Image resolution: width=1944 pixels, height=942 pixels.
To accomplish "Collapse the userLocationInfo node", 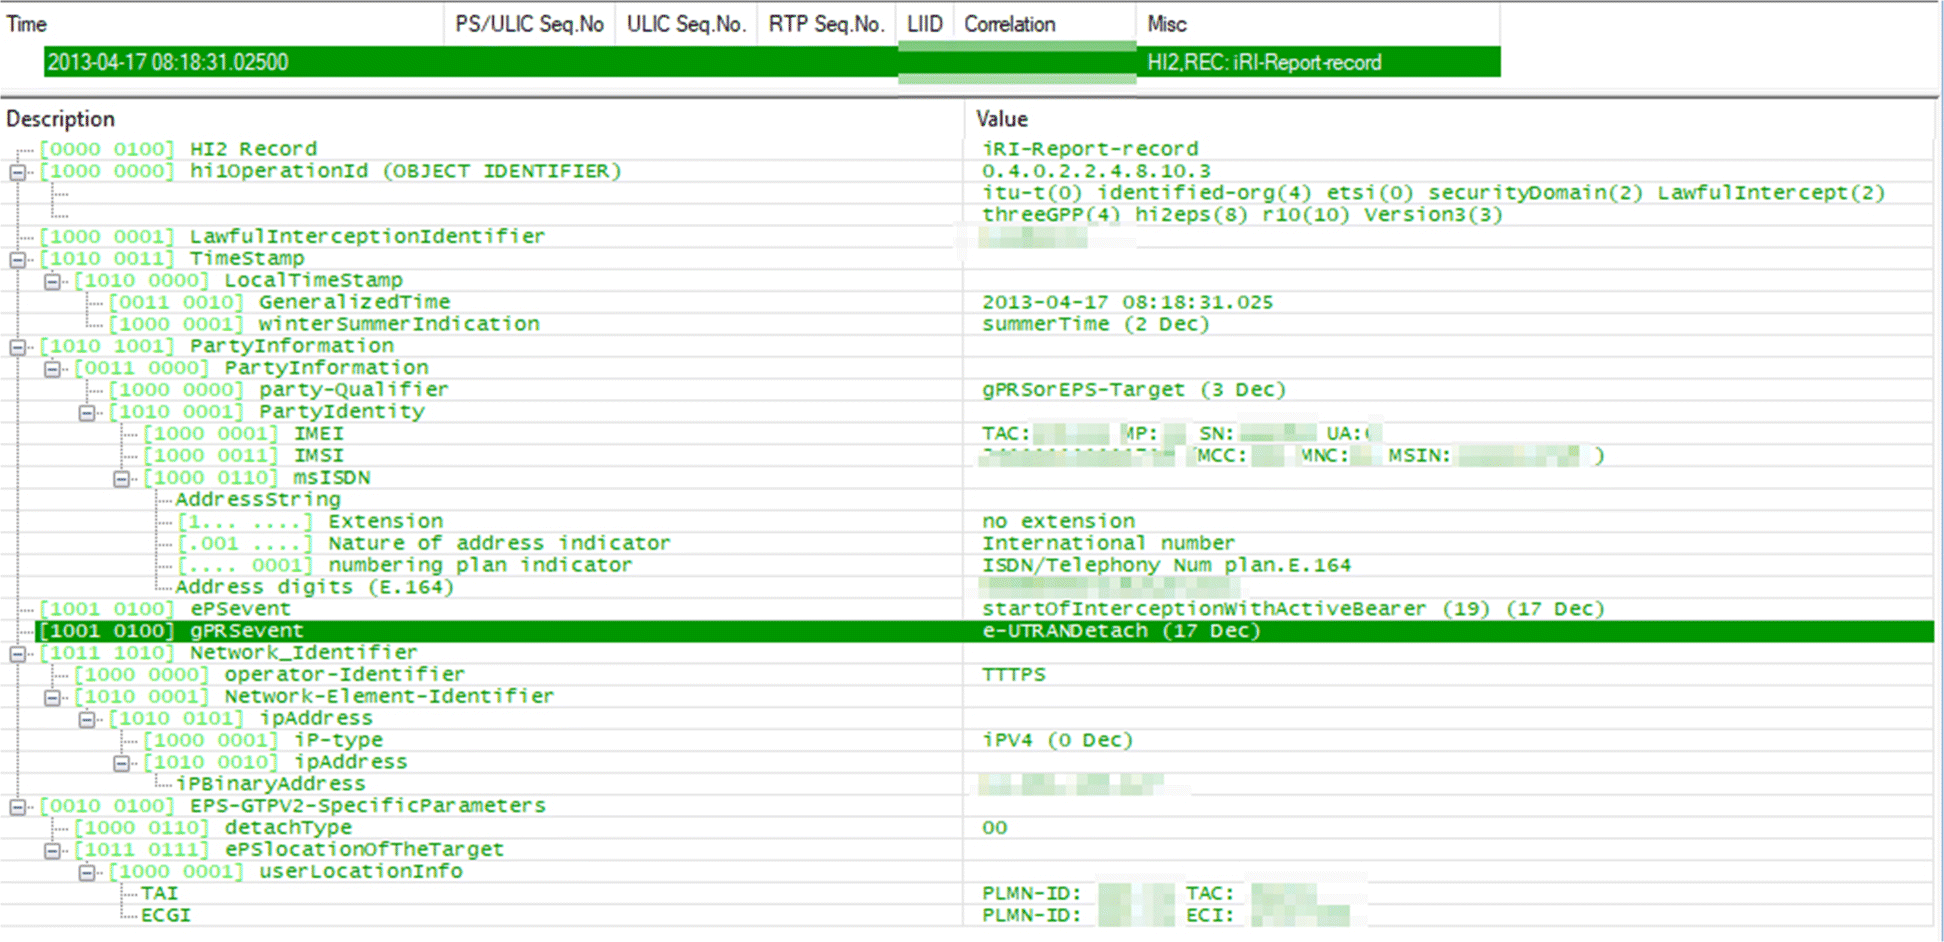I will 87,873.
